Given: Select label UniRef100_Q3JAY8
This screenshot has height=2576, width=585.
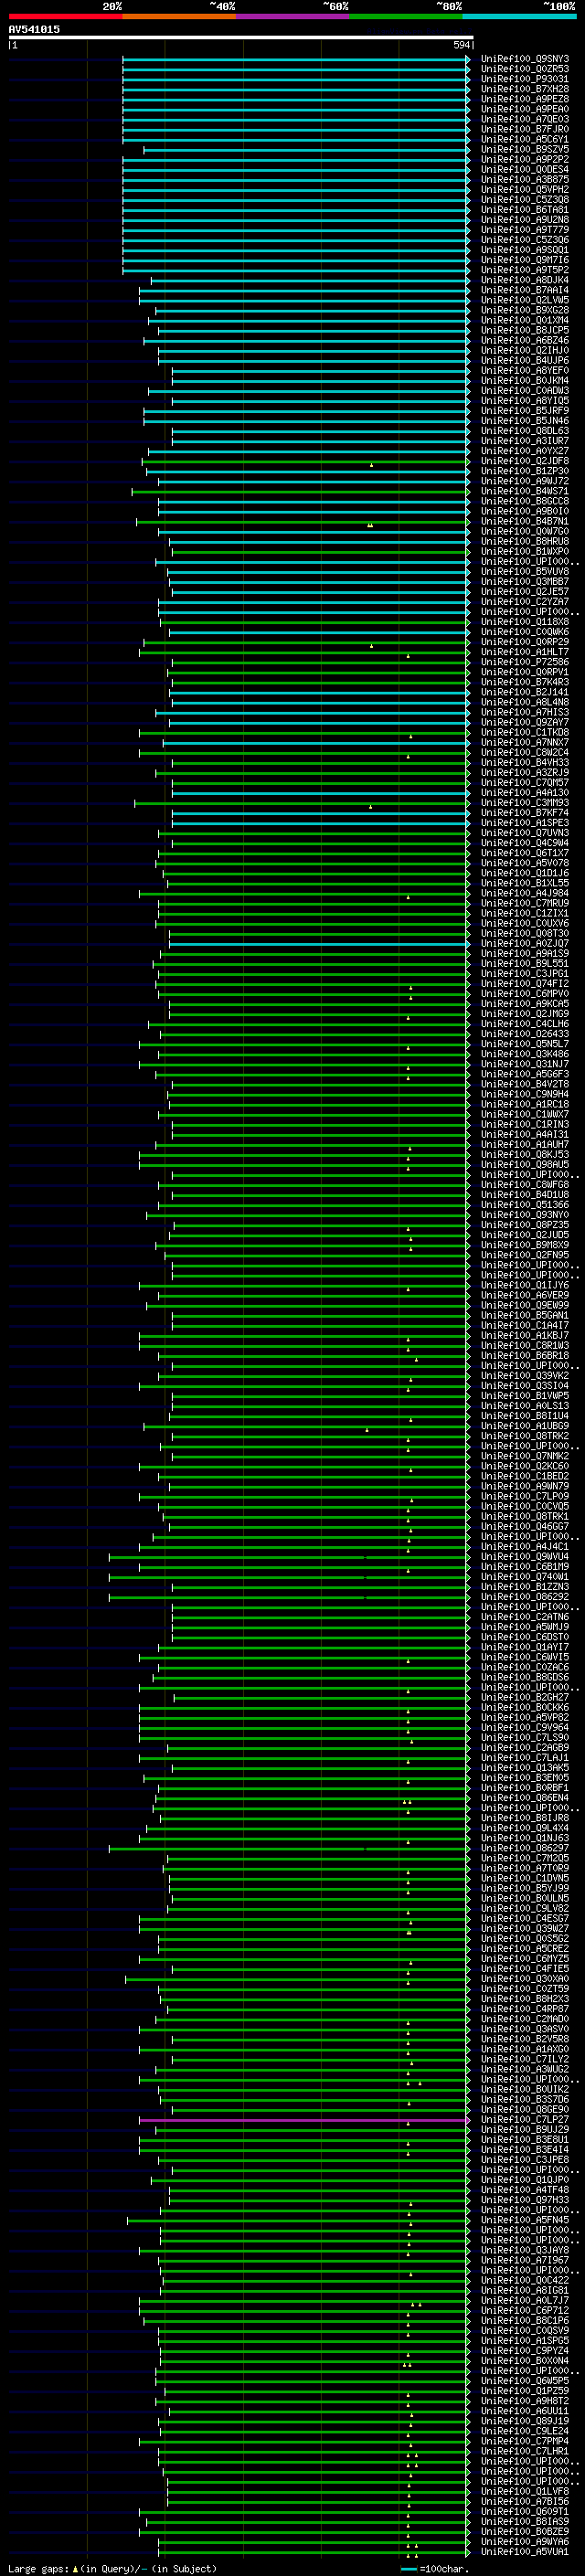Looking at the screenshot, I should [x=524, y=2251].
